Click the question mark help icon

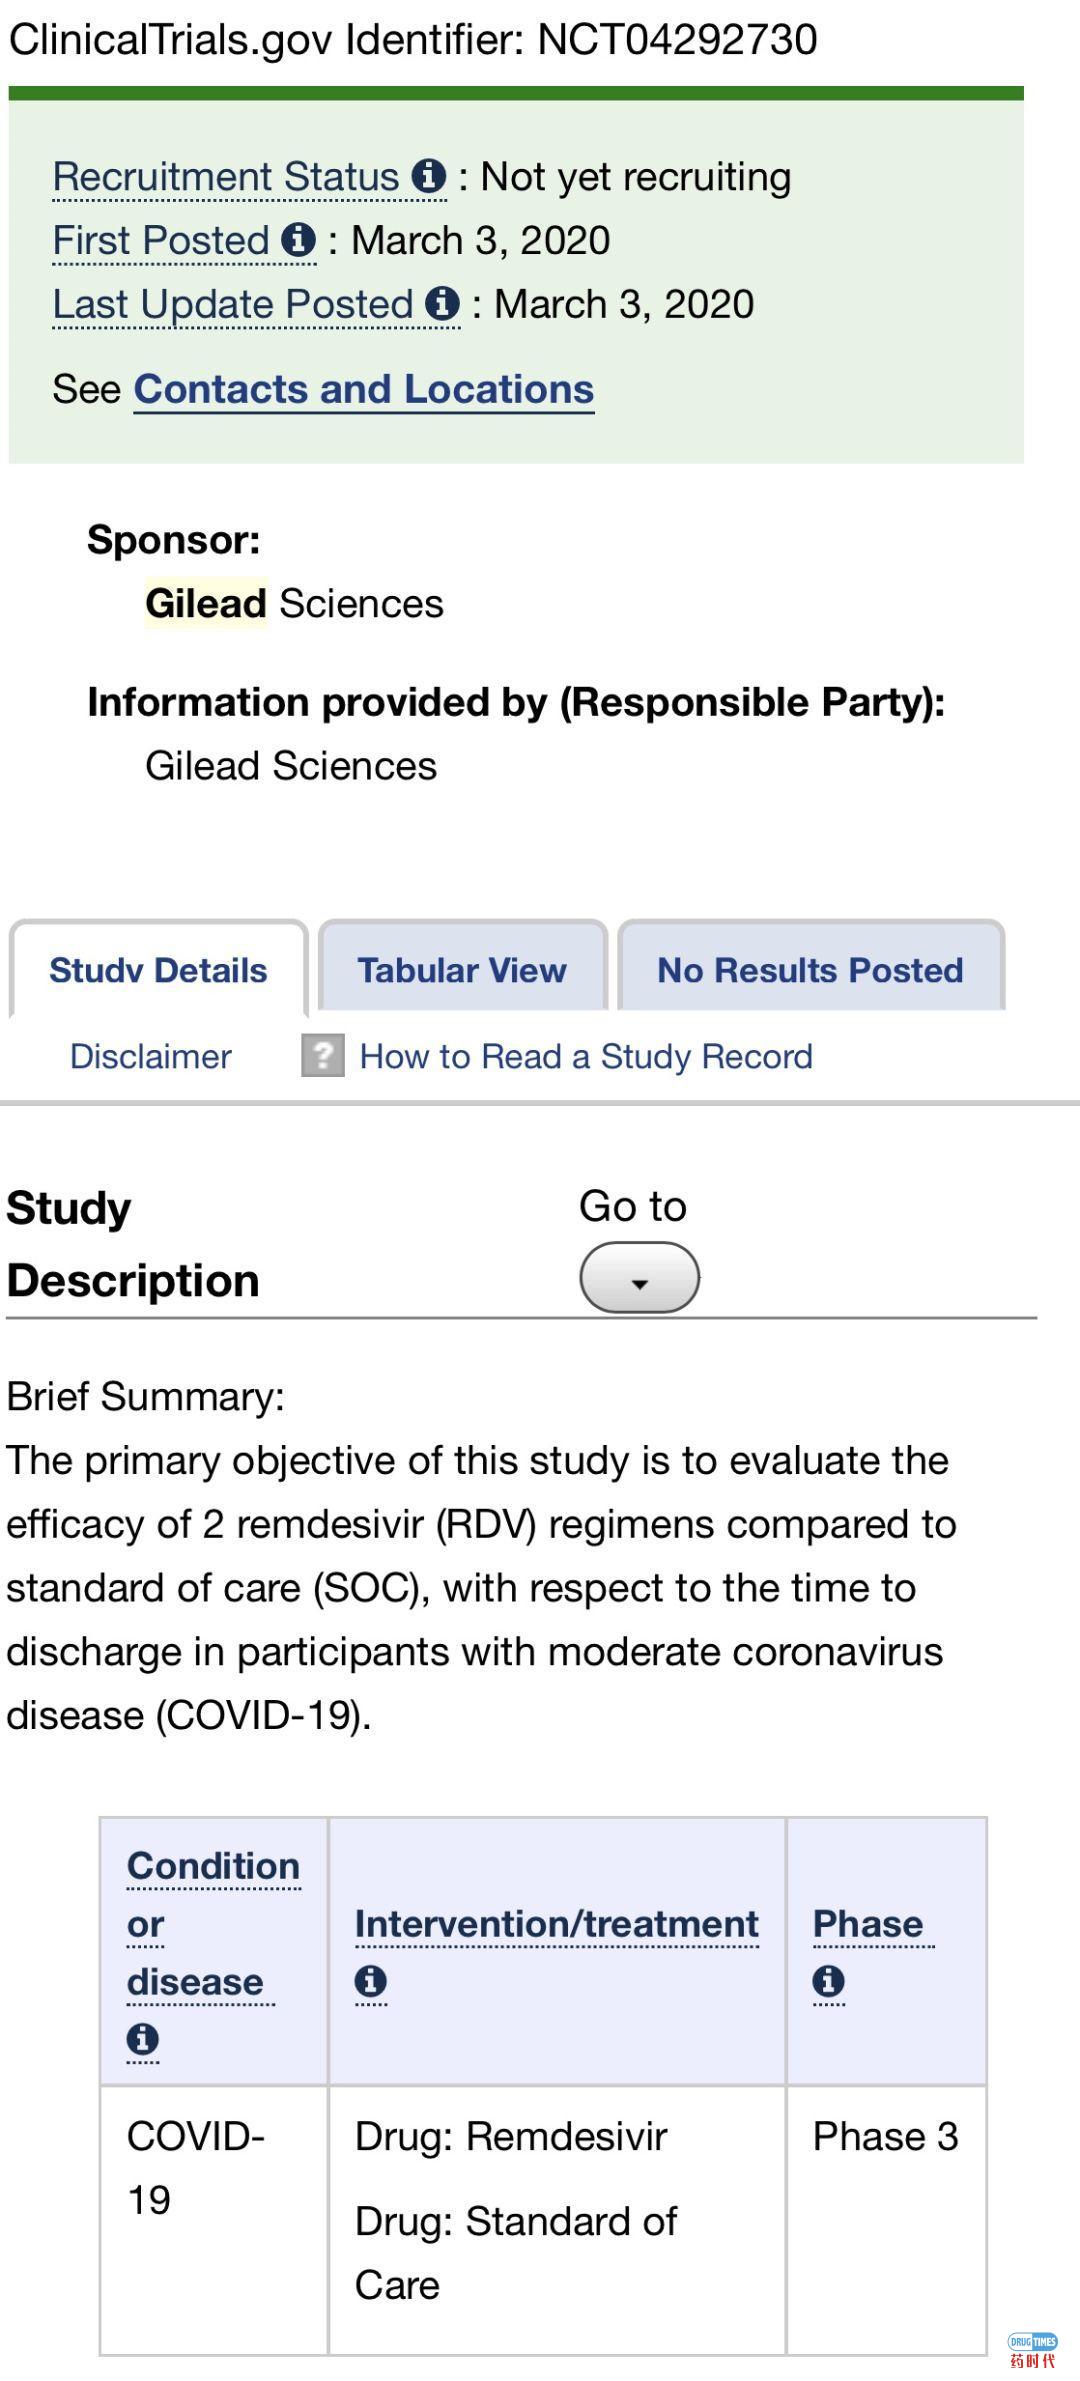click(322, 1055)
